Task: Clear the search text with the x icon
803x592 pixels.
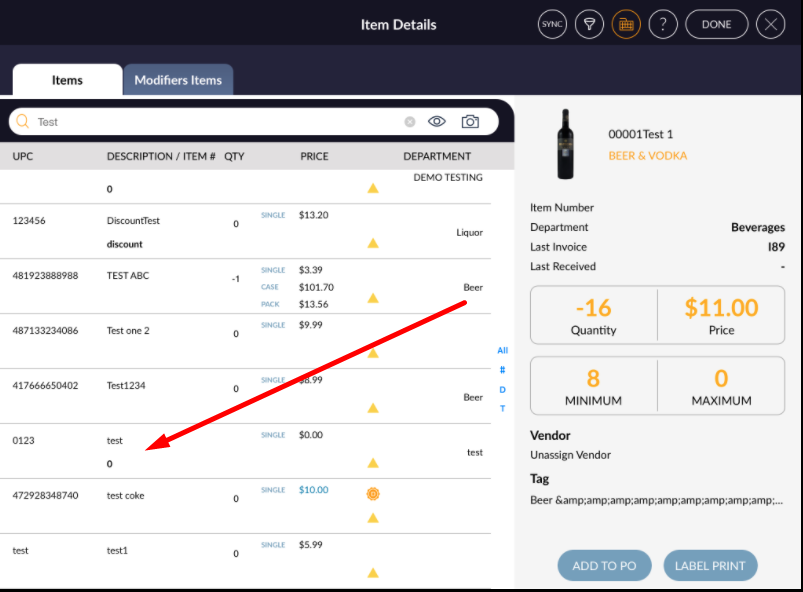Action: (410, 122)
